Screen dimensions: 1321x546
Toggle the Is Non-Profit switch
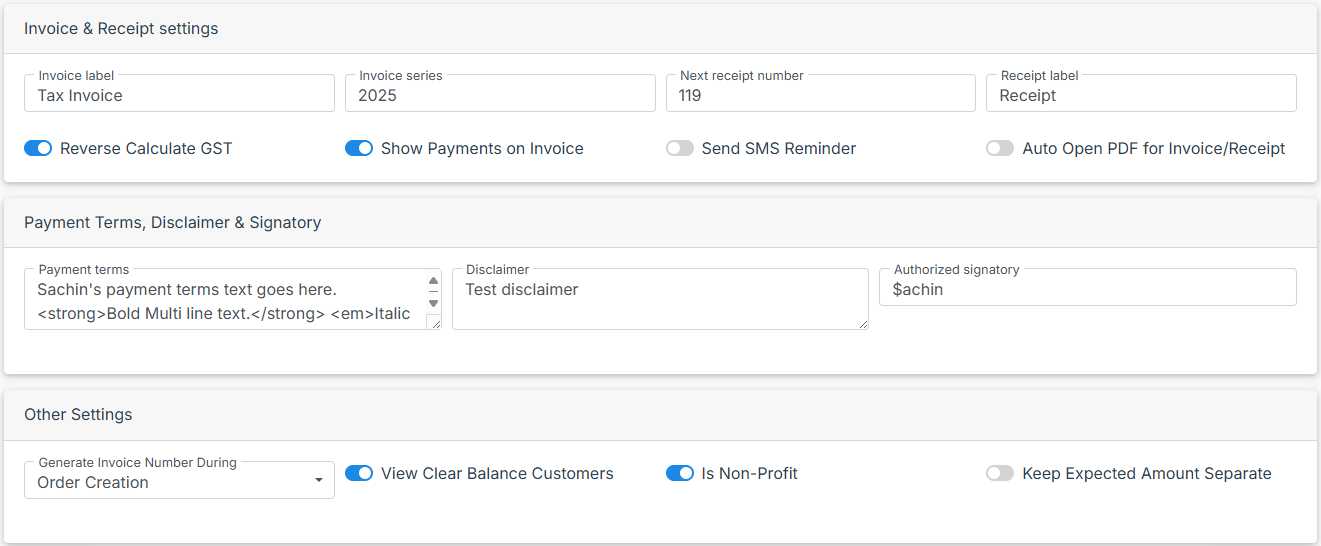680,473
